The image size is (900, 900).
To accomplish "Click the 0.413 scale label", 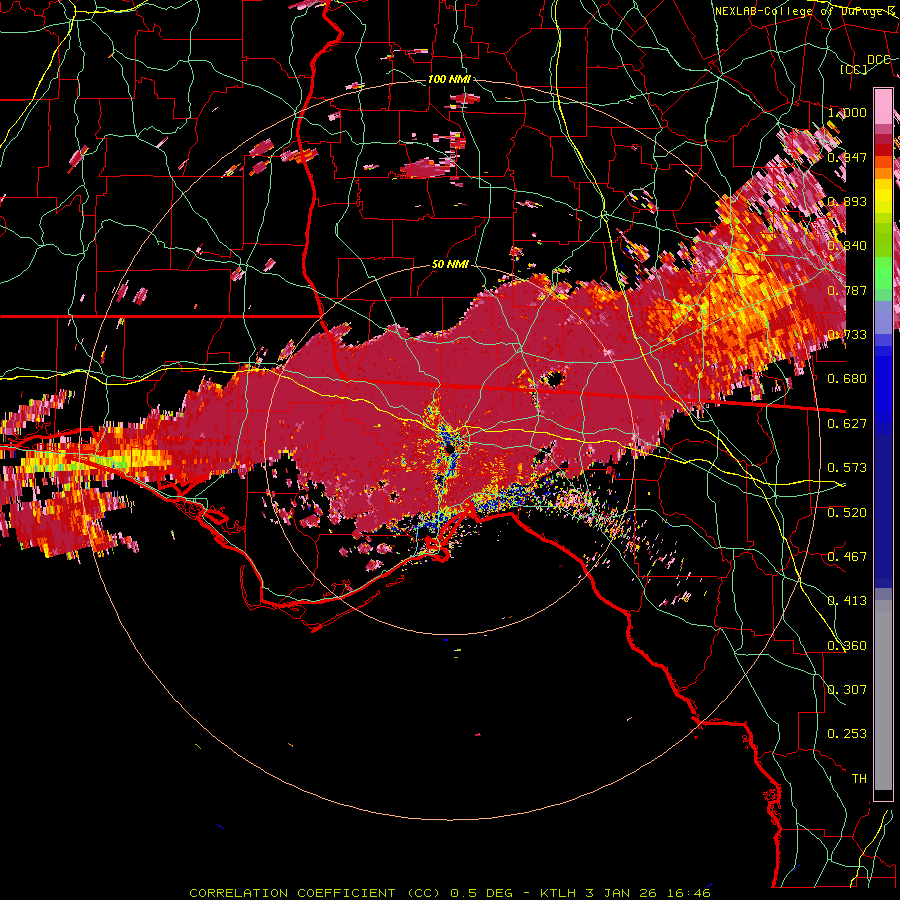I will [847, 600].
